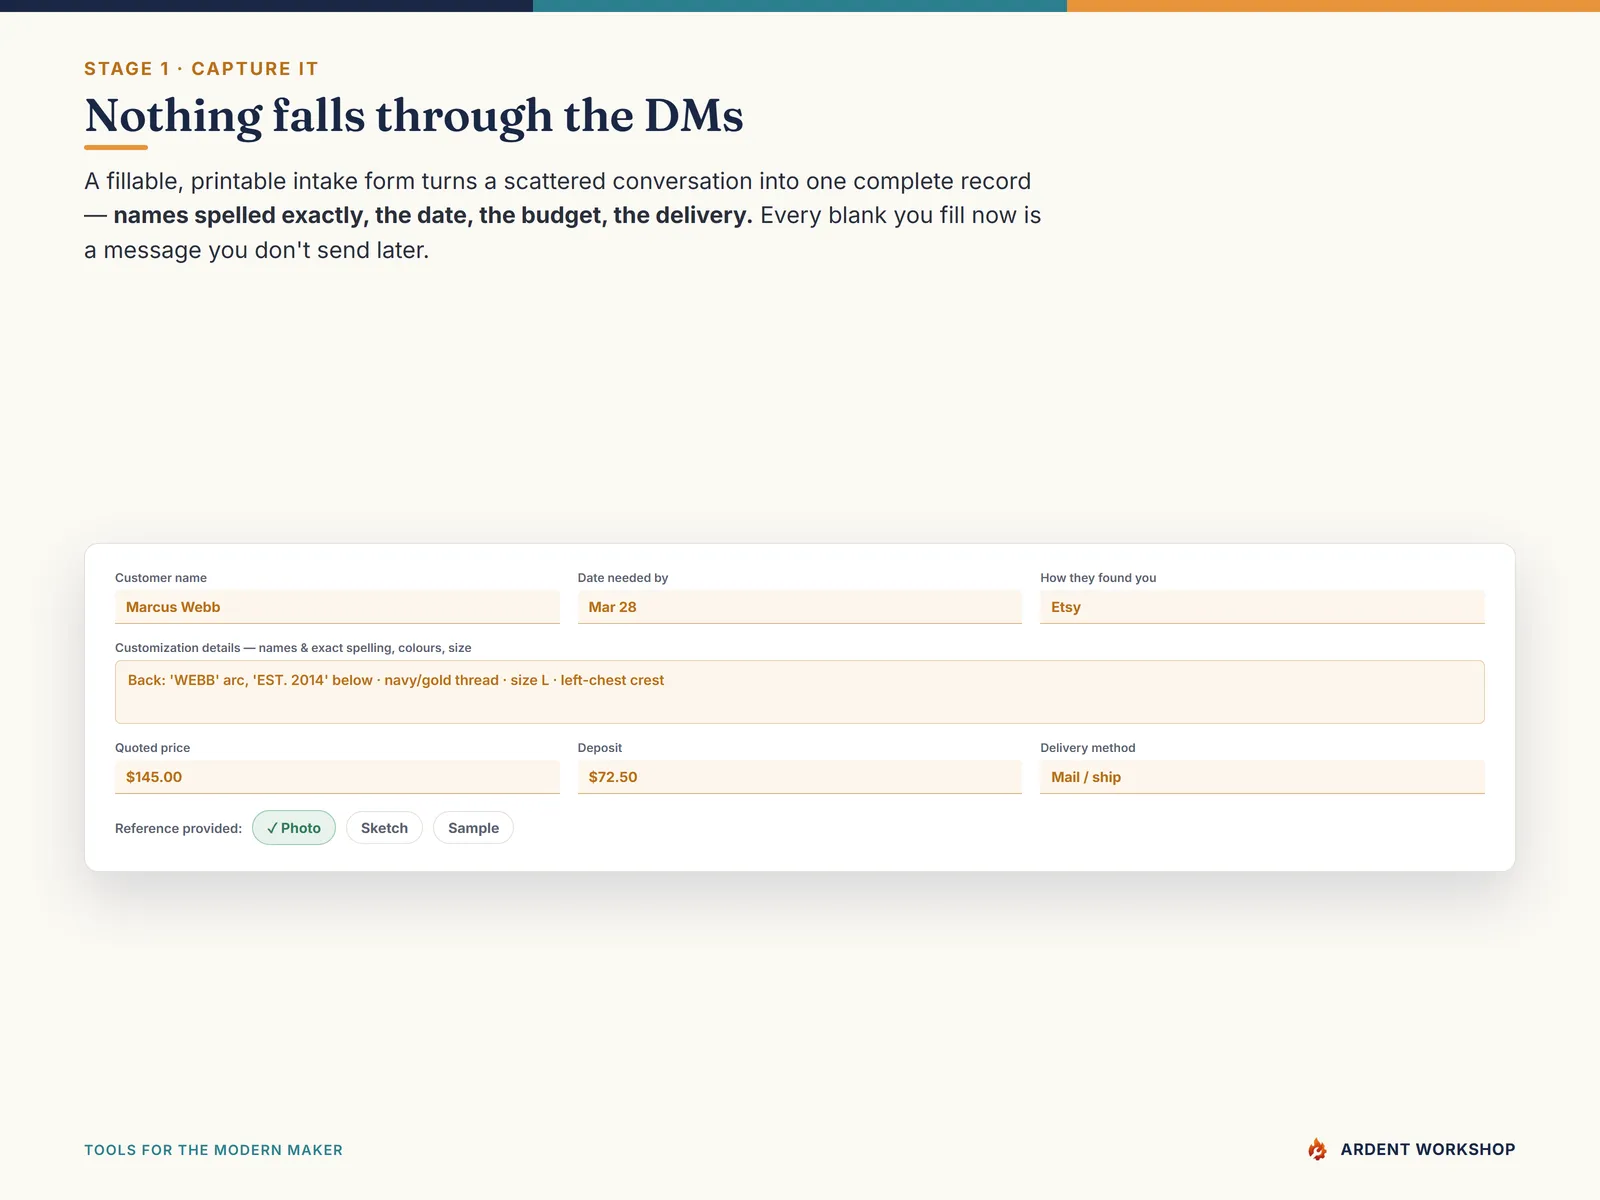This screenshot has height=1200, width=1600.
Task: Click the 'Reference provided:' label
Action: click(178, 828)
